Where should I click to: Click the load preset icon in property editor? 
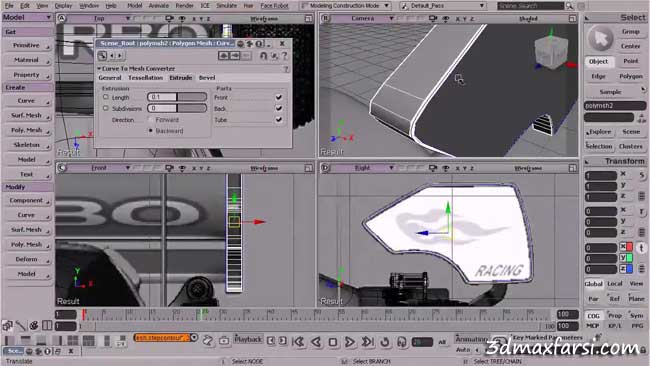[223, 56]
